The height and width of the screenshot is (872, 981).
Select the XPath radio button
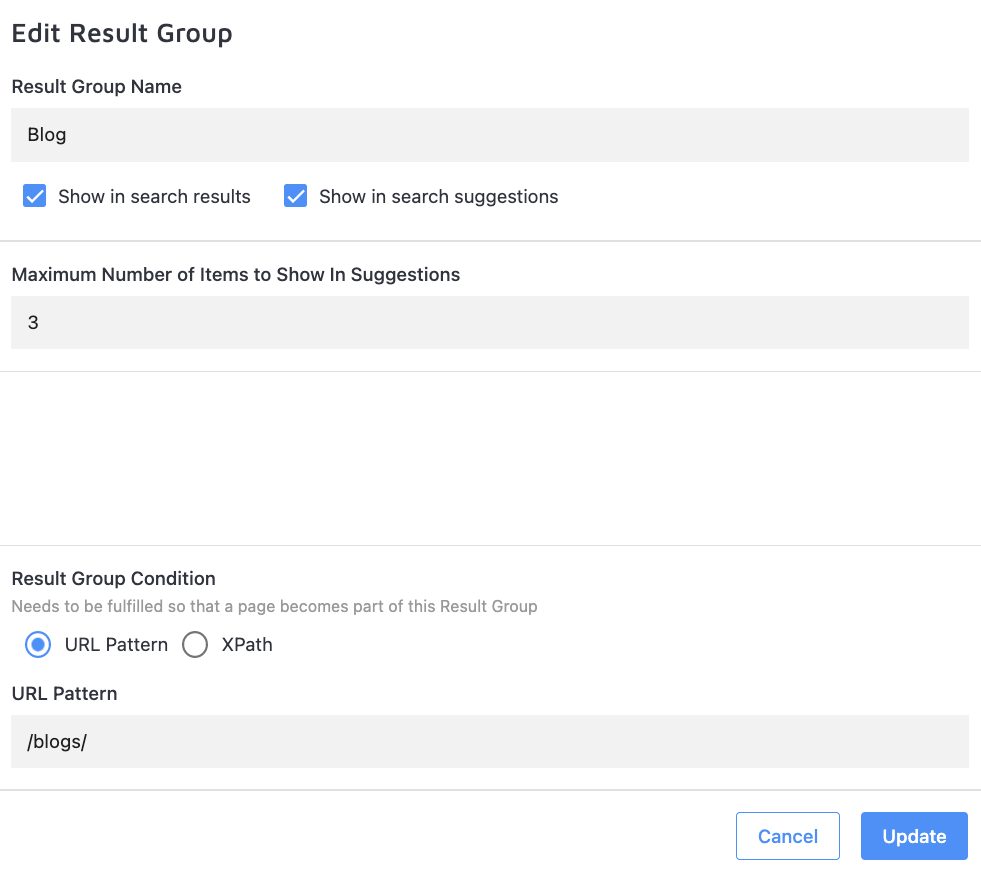195,645
